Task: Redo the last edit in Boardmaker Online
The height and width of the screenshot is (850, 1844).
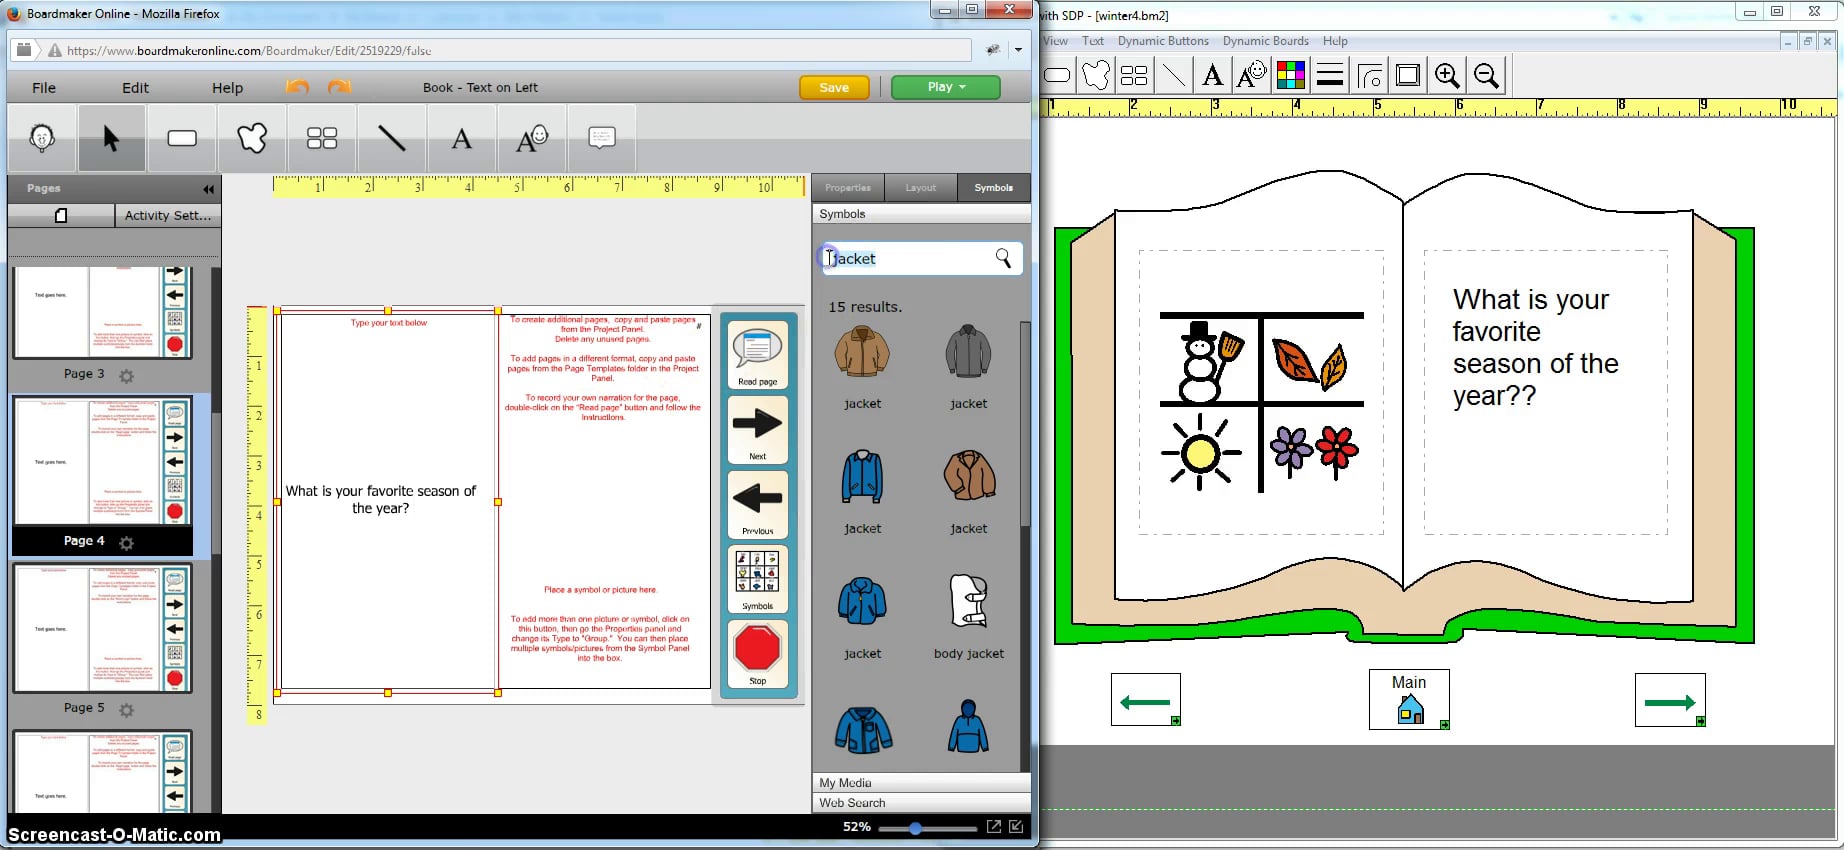Action: [x=340, y=87]
